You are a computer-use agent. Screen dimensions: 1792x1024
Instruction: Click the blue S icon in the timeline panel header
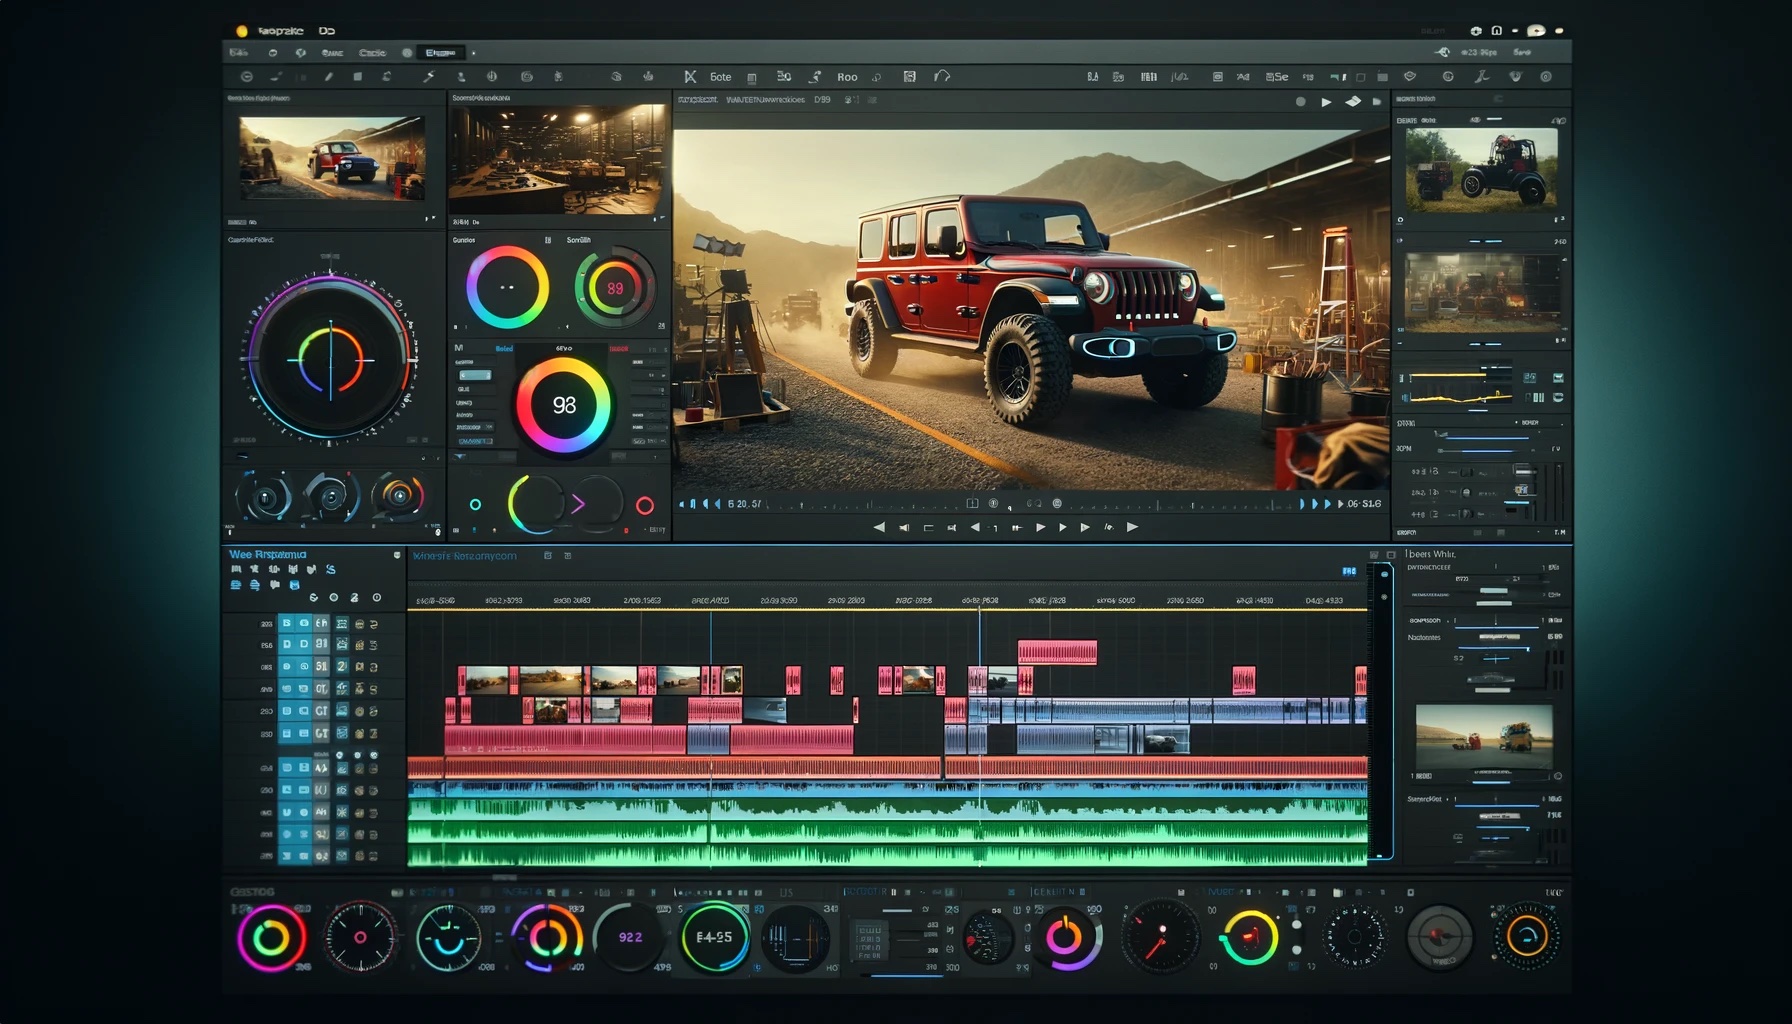tap(330, 569)
